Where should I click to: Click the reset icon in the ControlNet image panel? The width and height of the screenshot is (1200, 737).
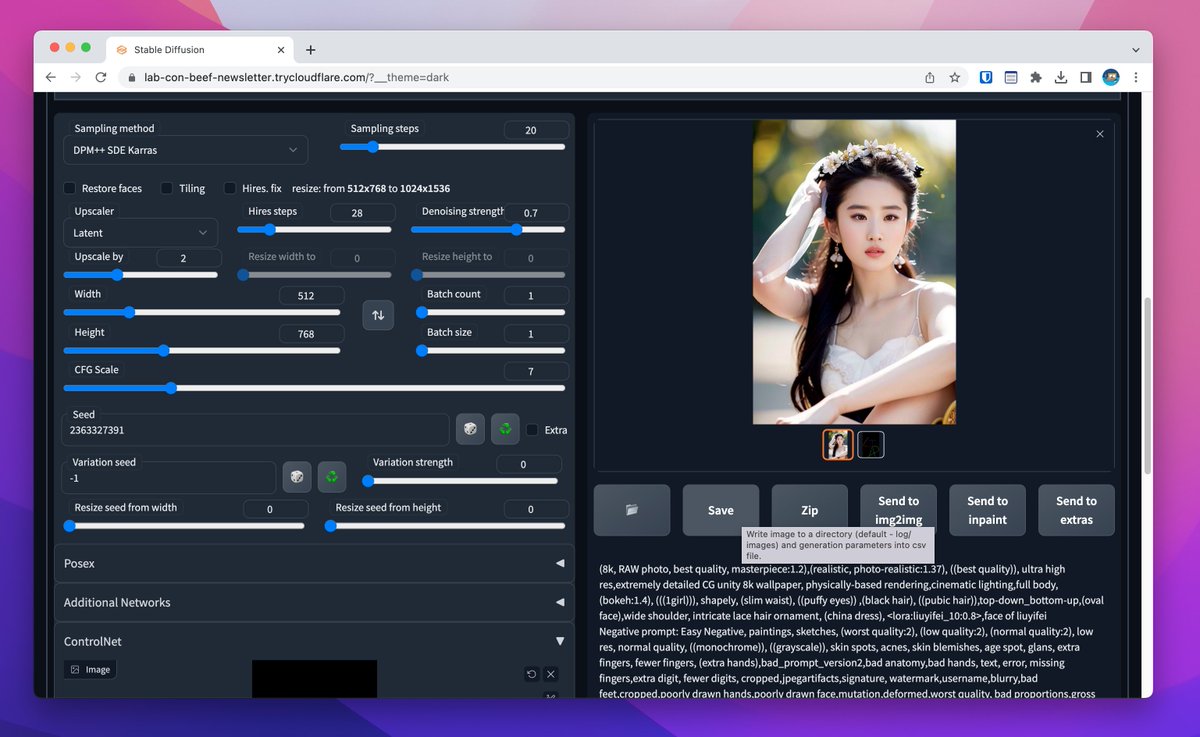pyautogui.click(x=531, y=674)
